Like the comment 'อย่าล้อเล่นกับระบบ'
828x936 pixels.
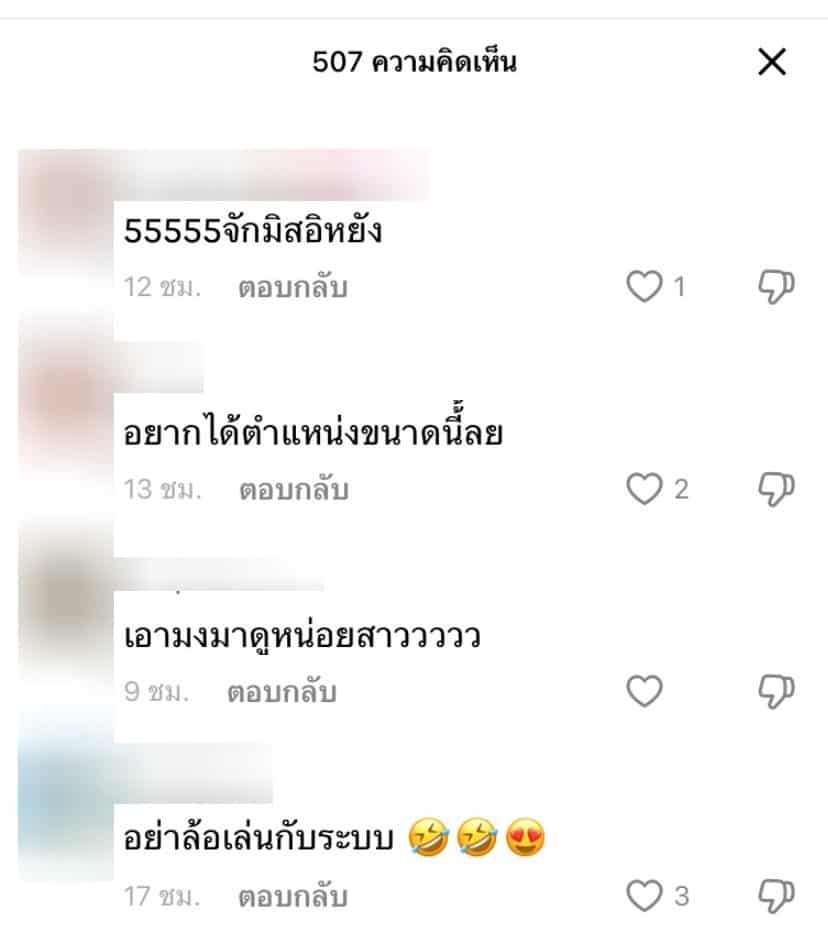(x=644, y=895)
